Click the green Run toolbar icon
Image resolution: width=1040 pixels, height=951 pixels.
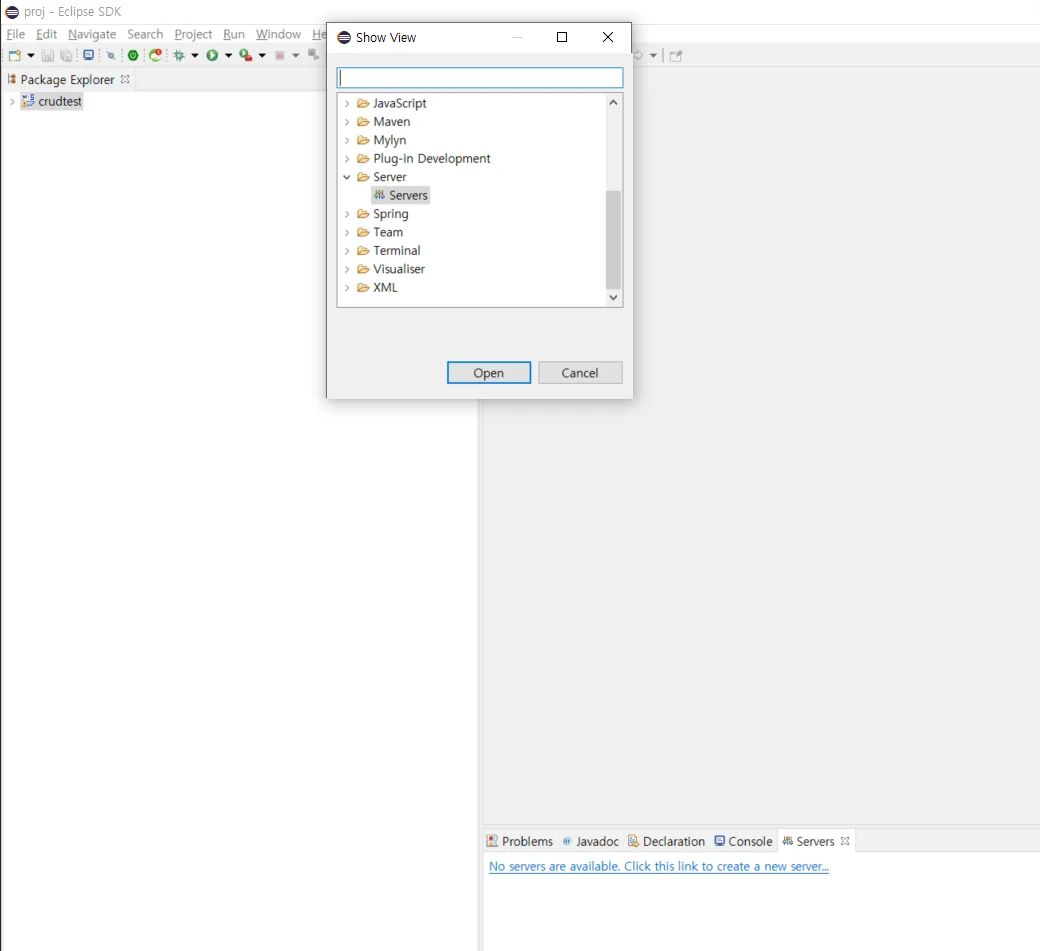pos(211,55)
